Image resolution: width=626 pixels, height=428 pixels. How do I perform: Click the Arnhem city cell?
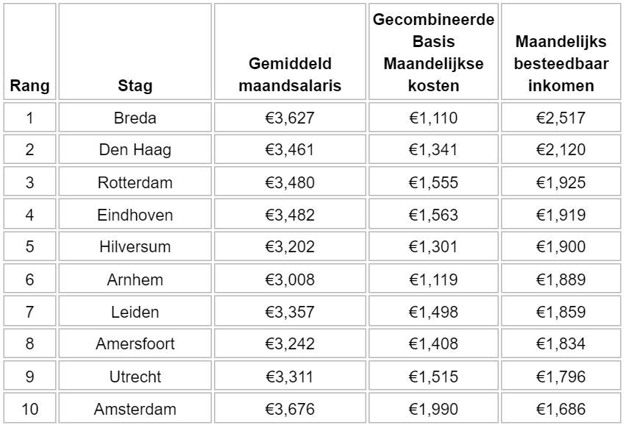135,280
